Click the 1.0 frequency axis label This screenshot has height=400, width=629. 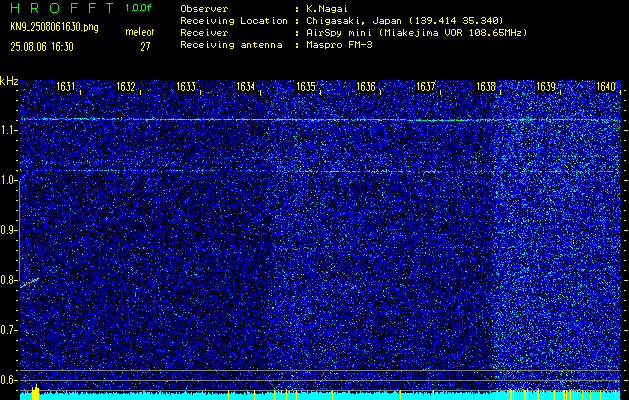pos(7,180)
